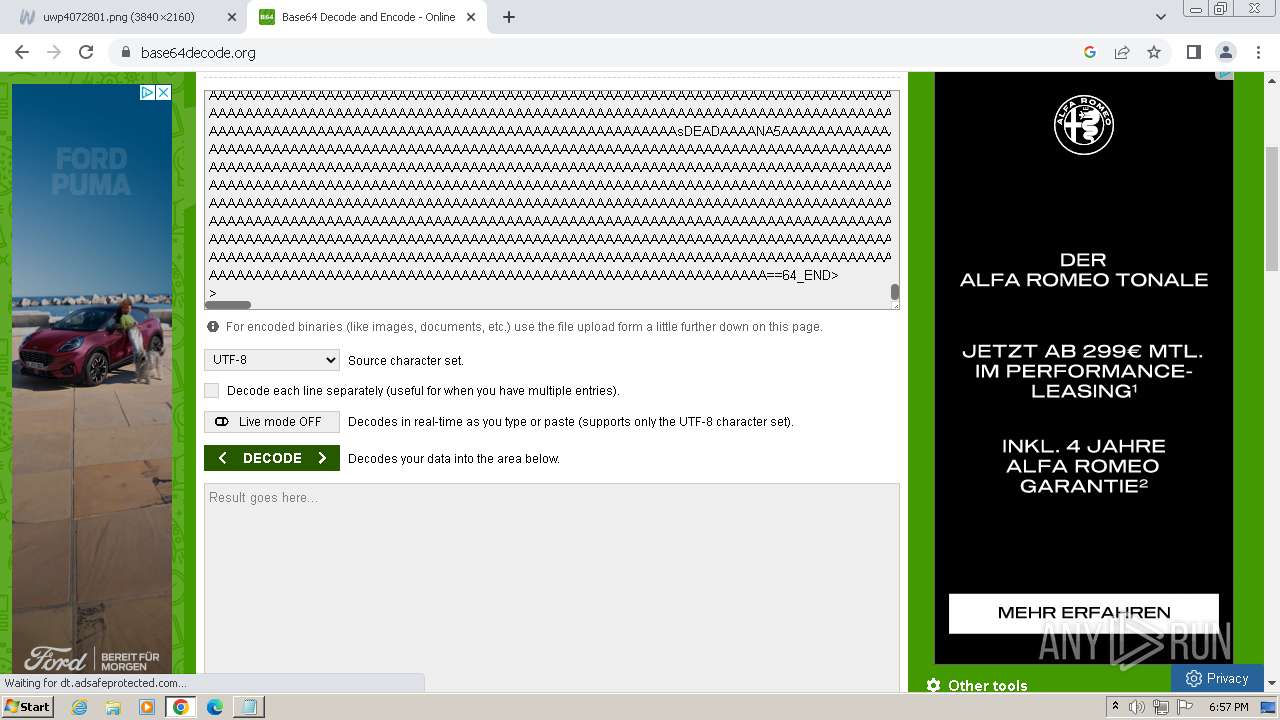The width and height of the screenshot is (1280, 720).
Task: Click the Action Center flag tray icon
Action: click(x=1185, y=707)
